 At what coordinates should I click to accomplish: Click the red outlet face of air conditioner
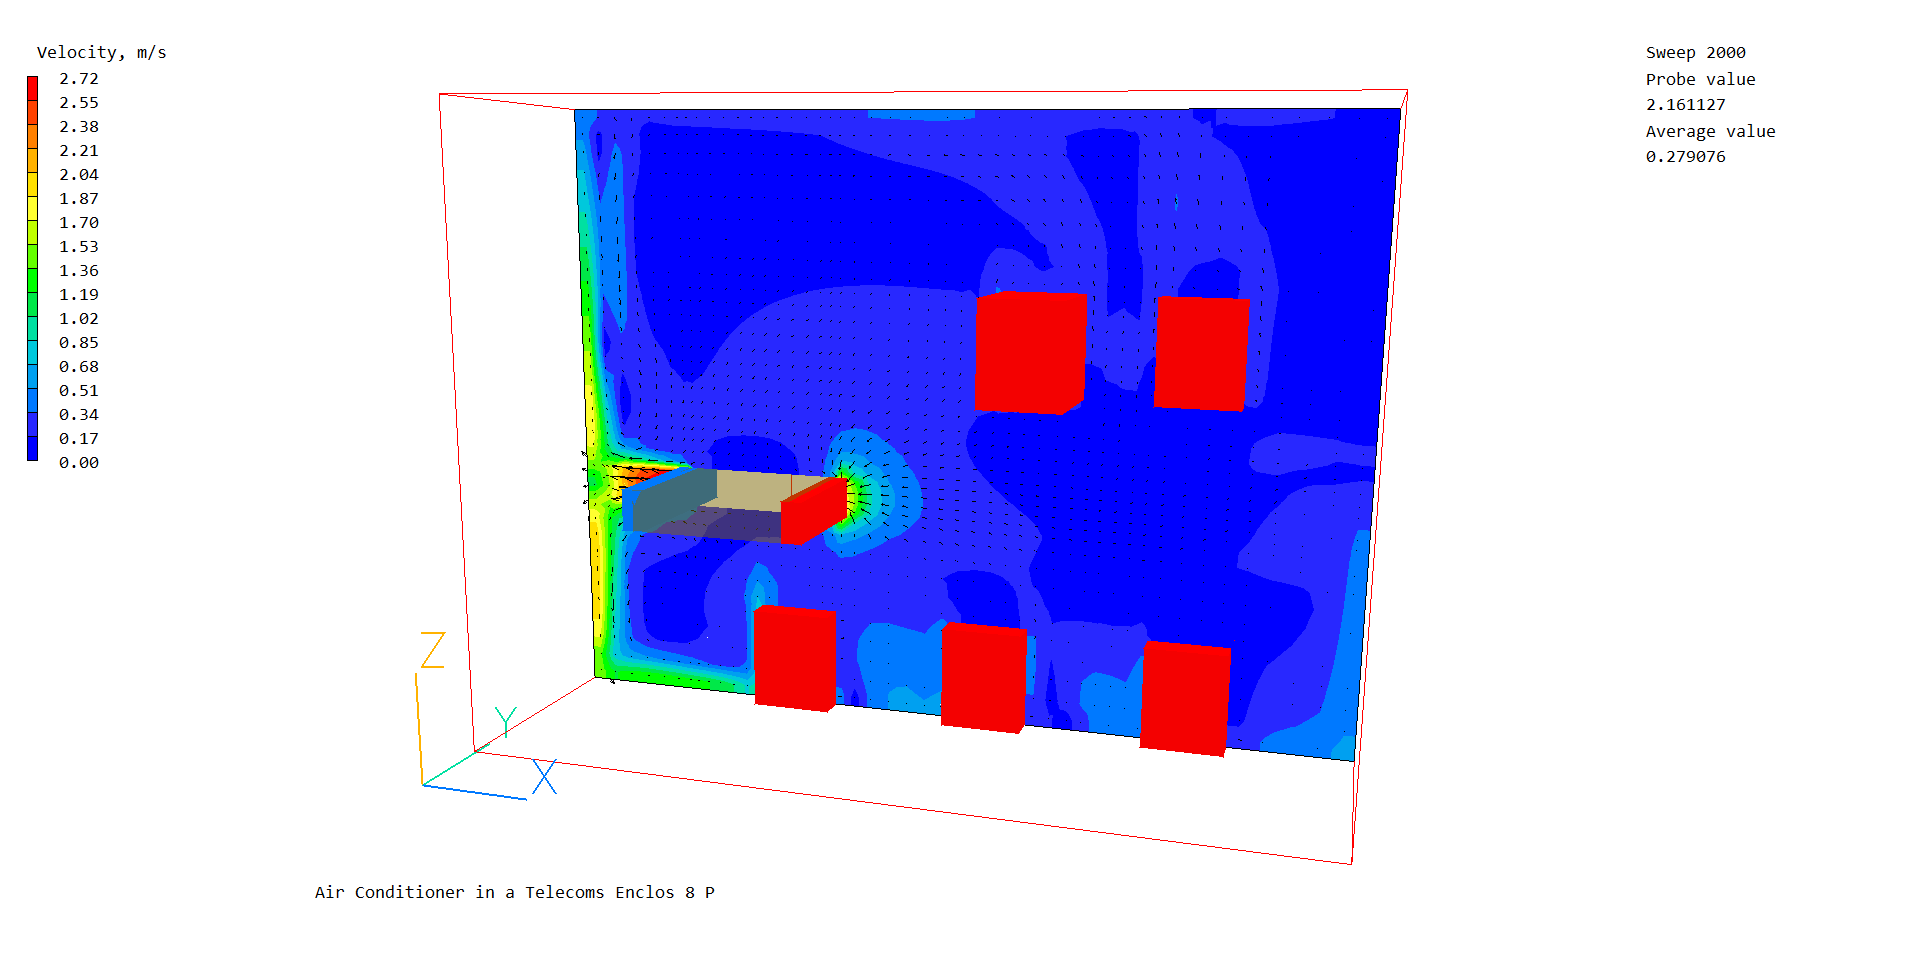[x=813, y=511]
